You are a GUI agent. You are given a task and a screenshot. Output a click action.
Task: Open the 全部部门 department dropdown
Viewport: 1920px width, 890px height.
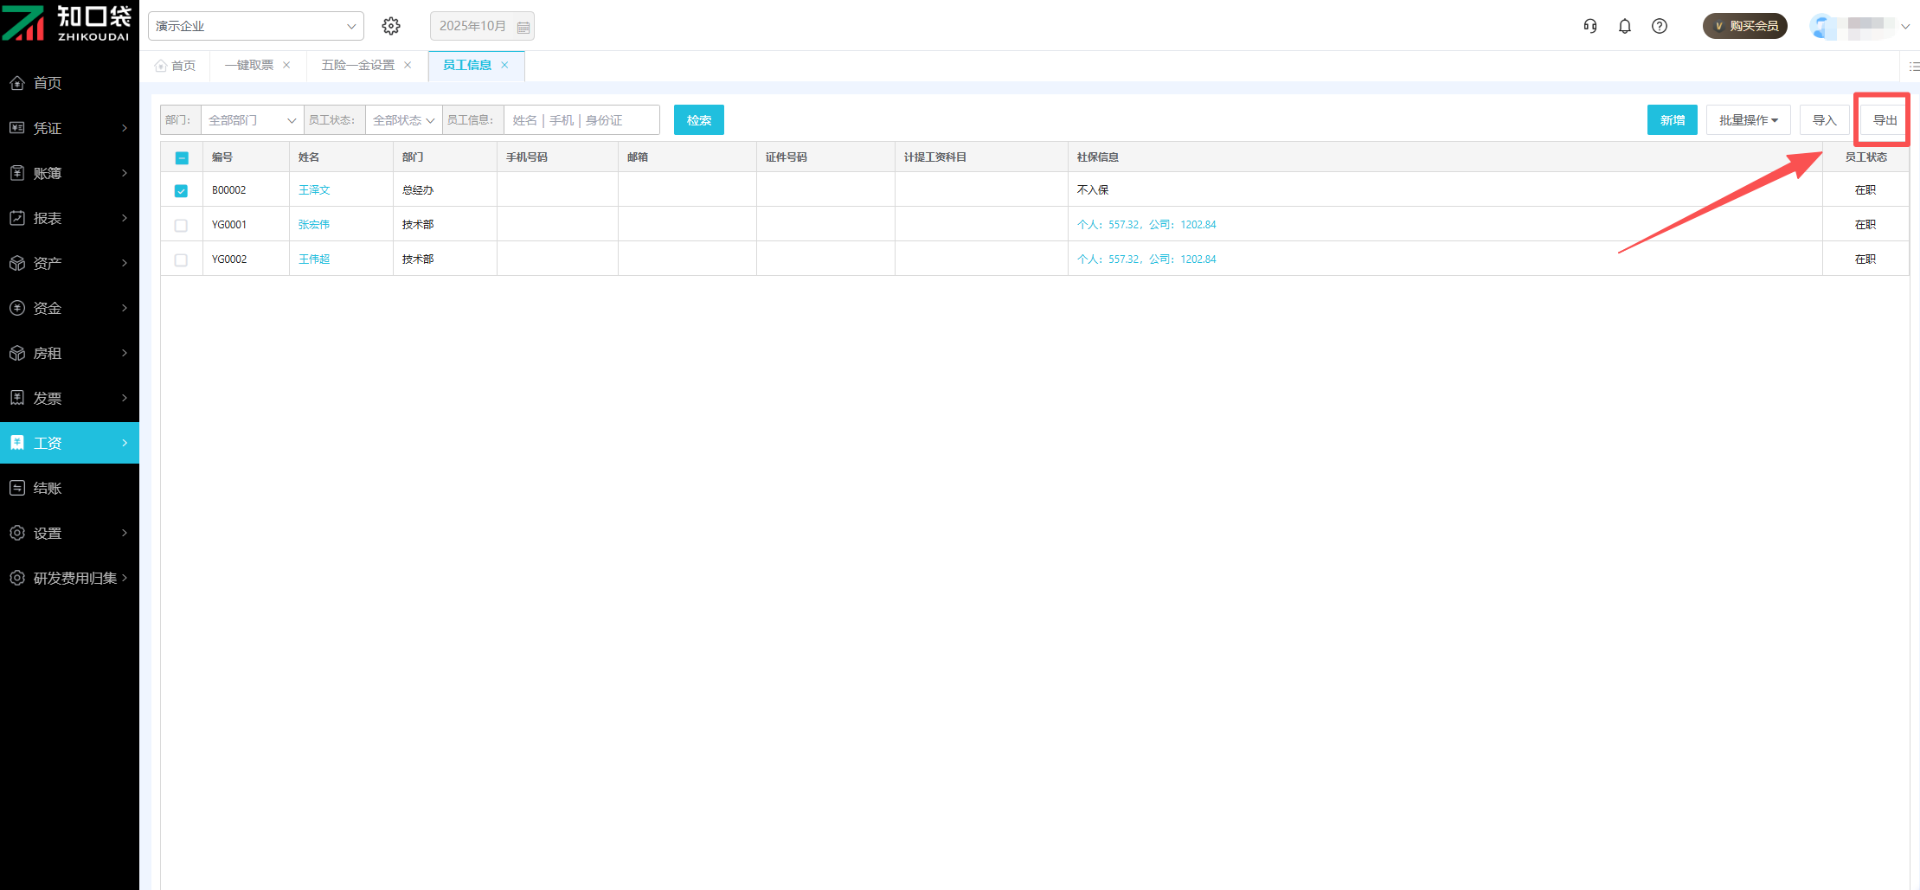(251, 120)
